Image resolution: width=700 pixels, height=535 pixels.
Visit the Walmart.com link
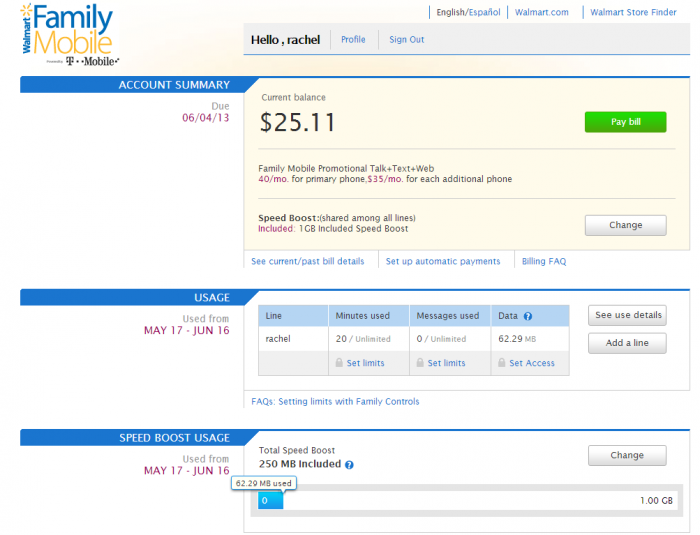pos(542,13)
